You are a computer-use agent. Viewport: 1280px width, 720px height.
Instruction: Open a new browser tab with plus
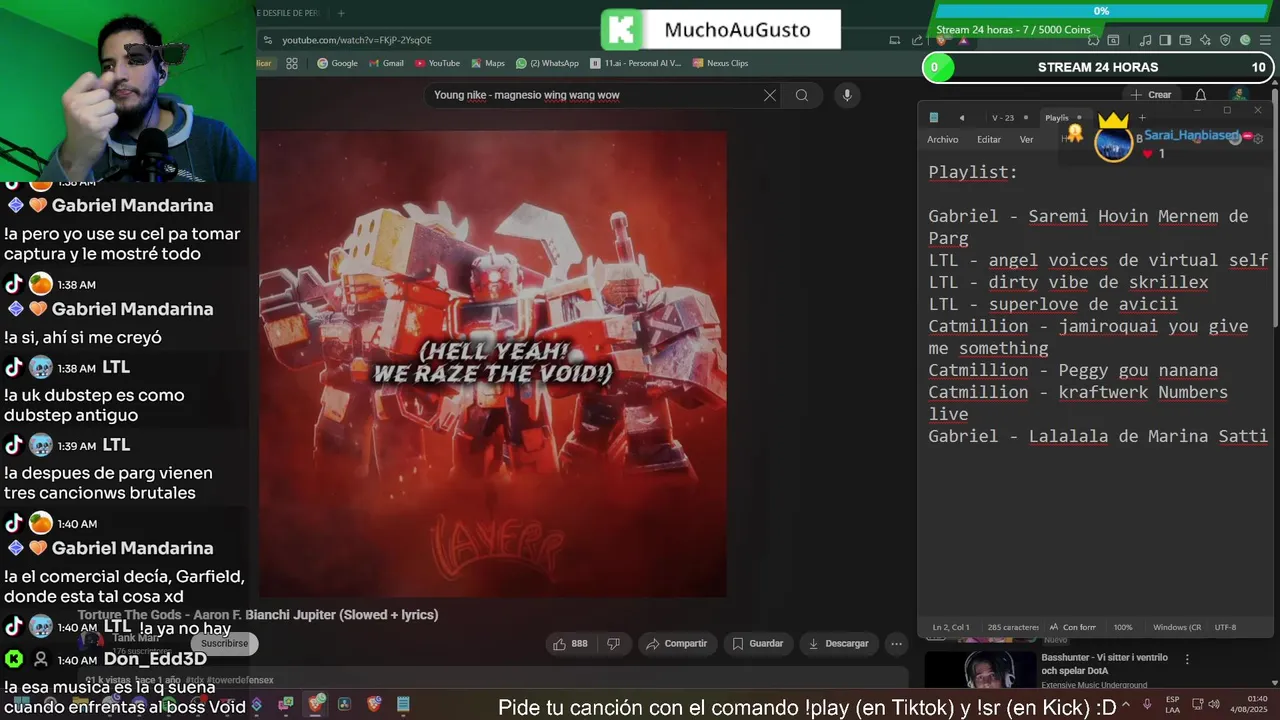(x=341, y=13)
